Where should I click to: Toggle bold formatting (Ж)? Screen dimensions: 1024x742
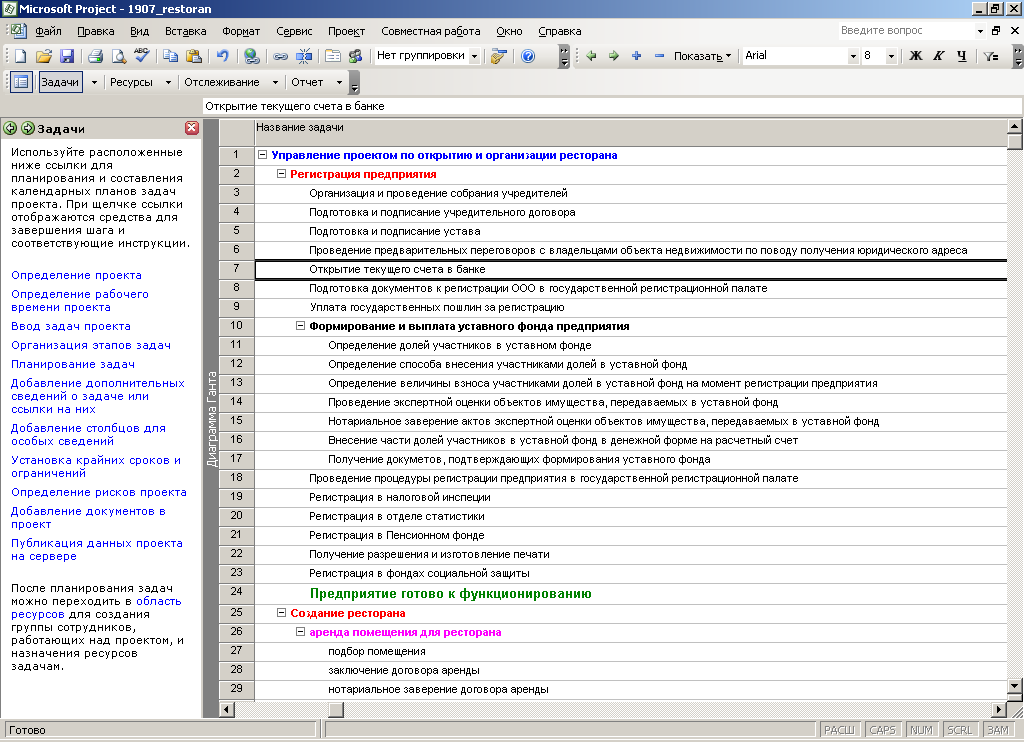click(915, 56)
